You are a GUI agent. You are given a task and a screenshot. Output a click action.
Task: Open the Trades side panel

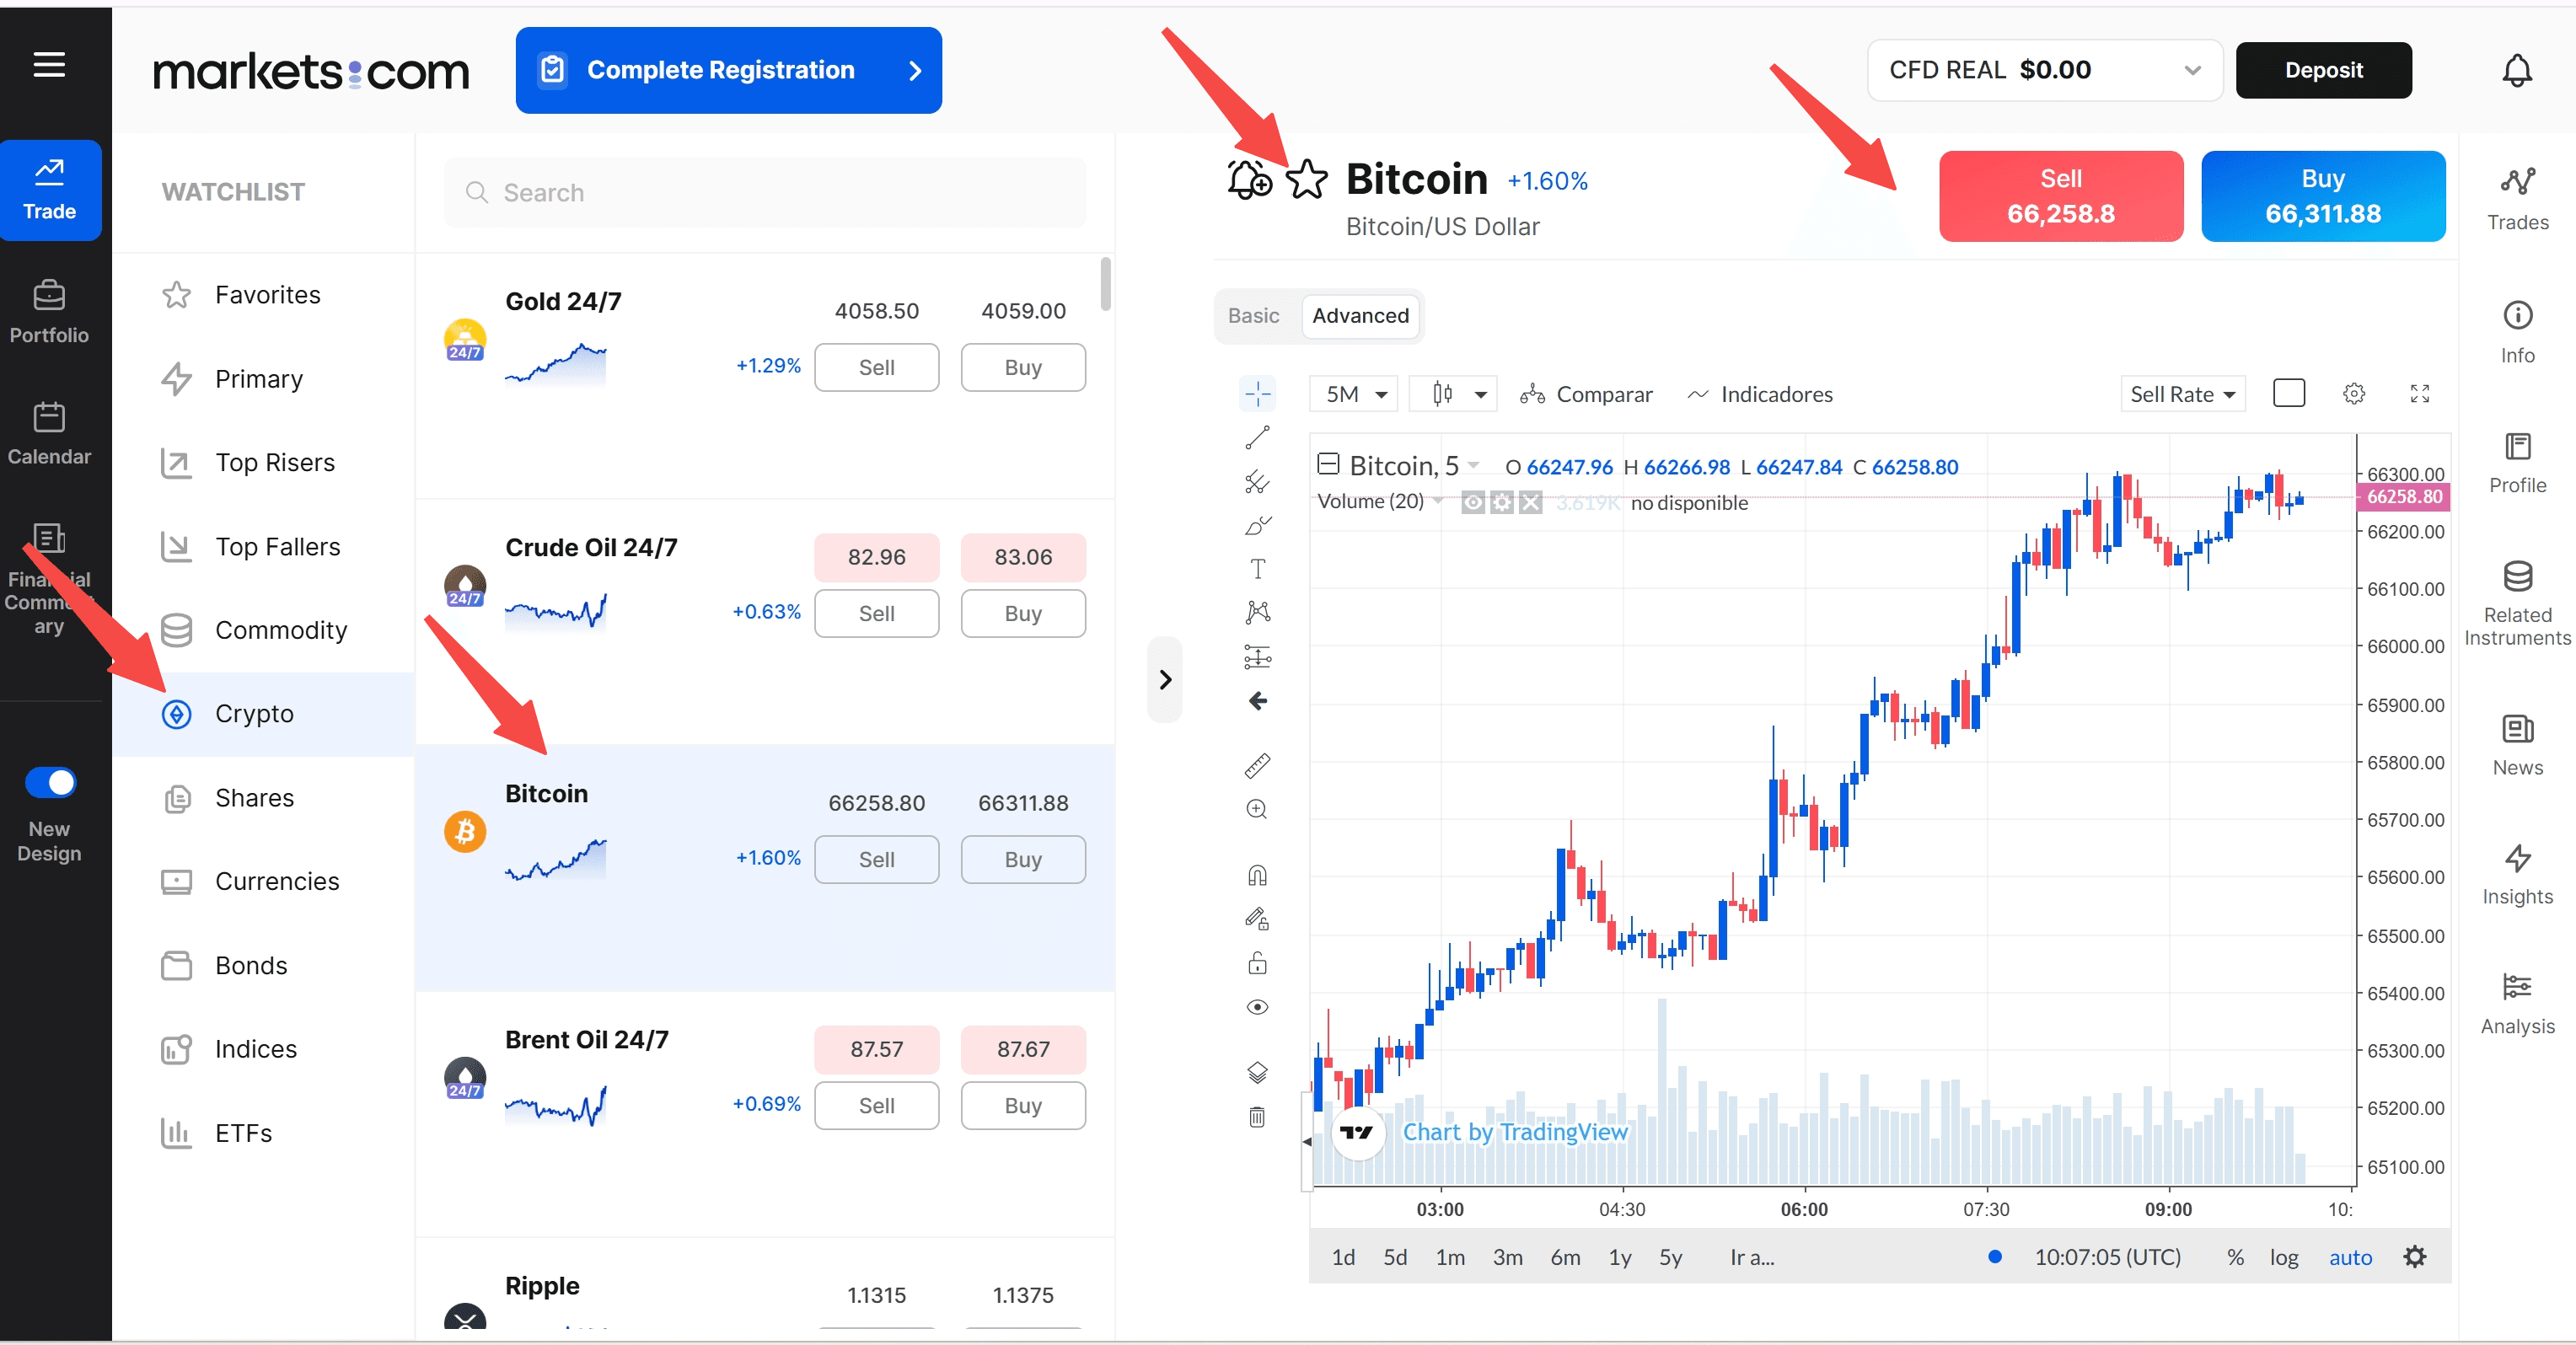tap(2517, 198)
